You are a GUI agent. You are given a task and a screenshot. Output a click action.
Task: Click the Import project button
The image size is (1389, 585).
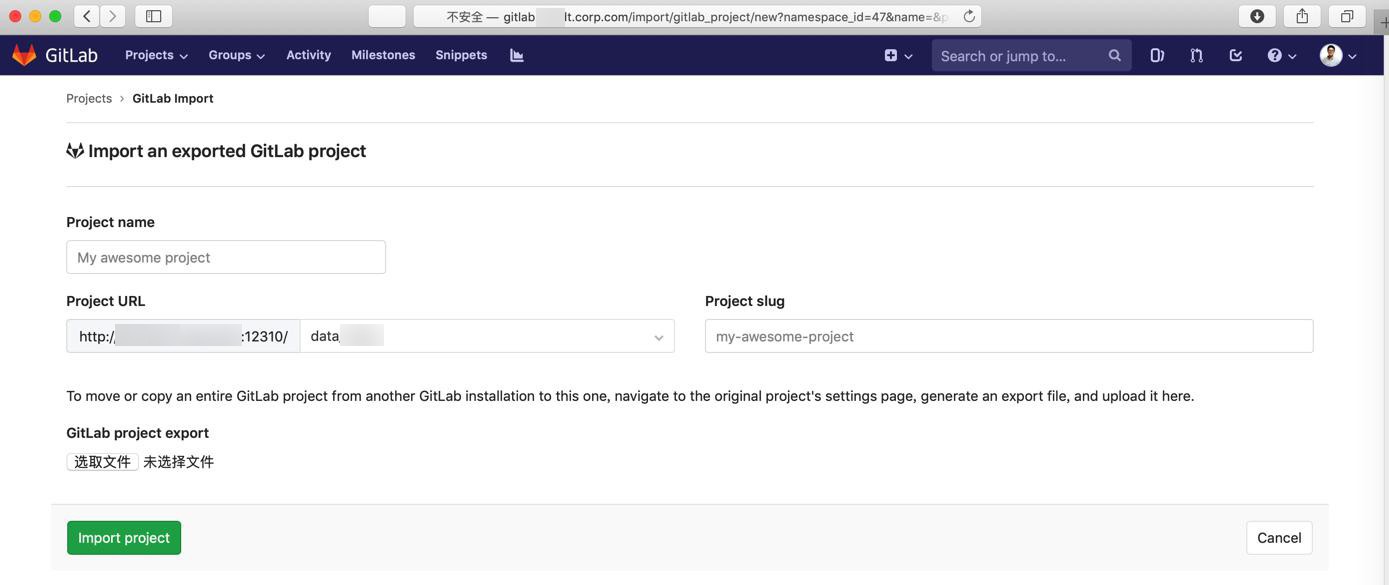pyautogui.click(x=124, y=538)
